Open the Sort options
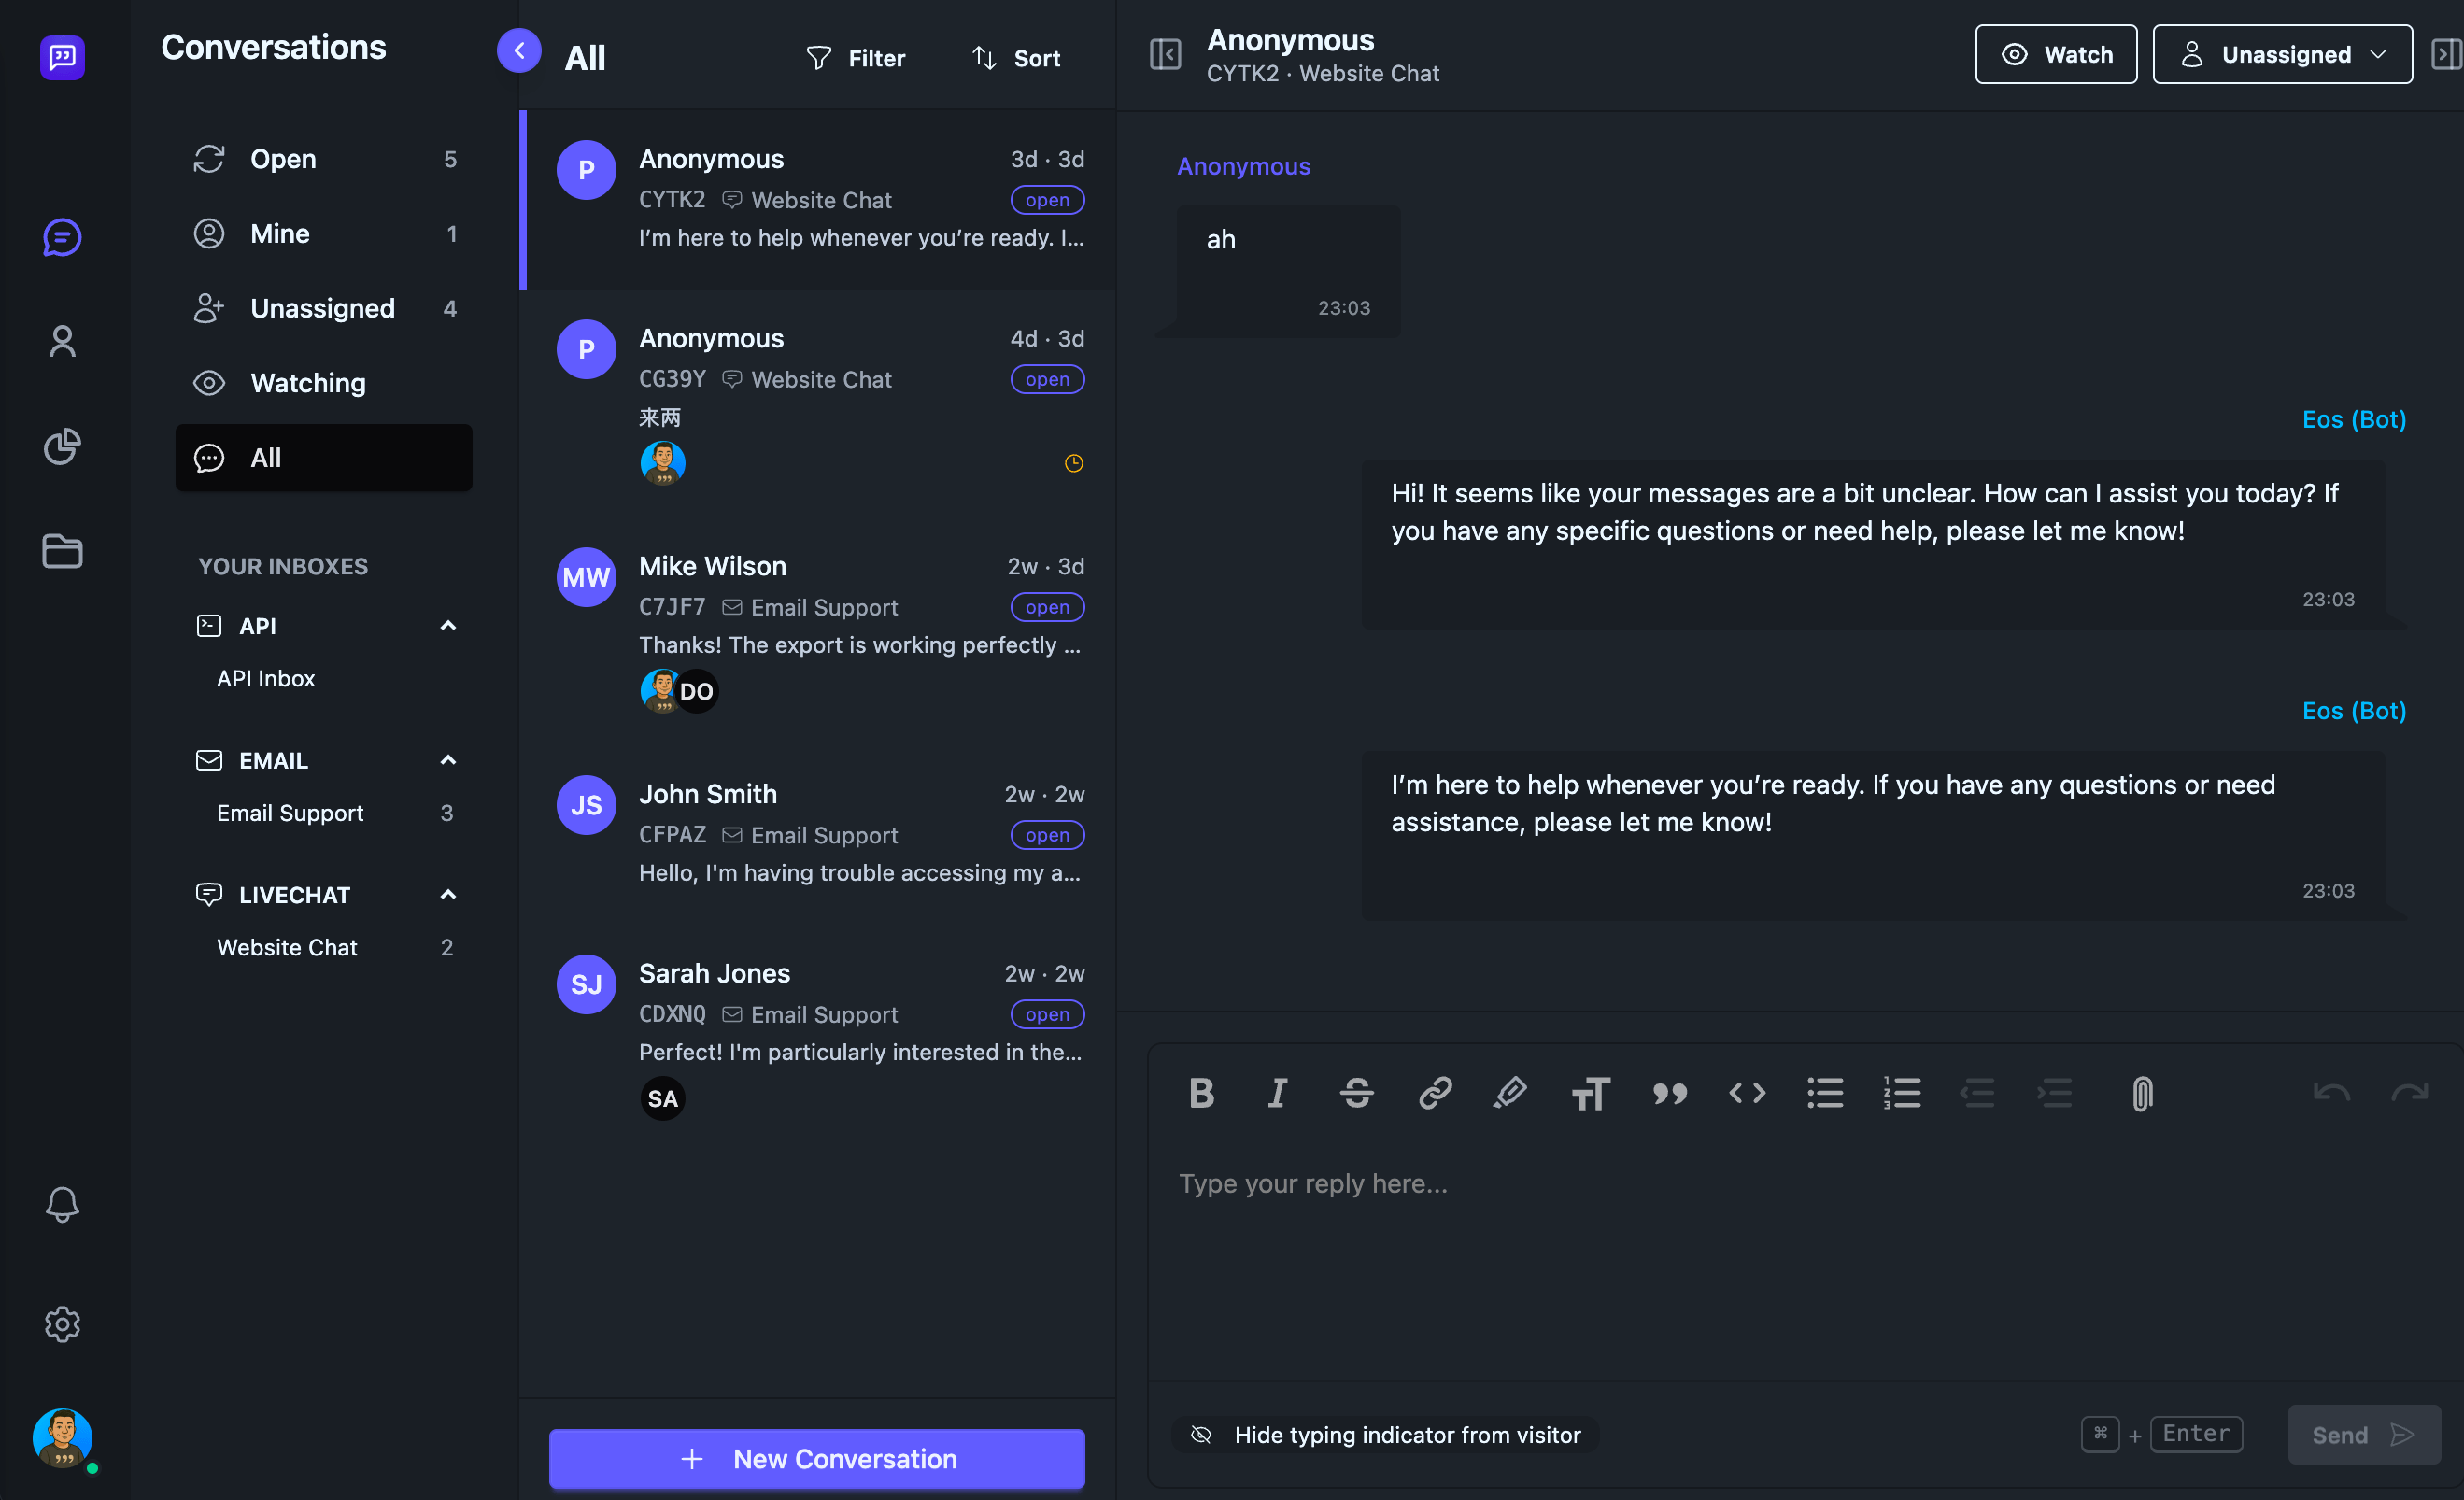 click(x=1016, y=58)
